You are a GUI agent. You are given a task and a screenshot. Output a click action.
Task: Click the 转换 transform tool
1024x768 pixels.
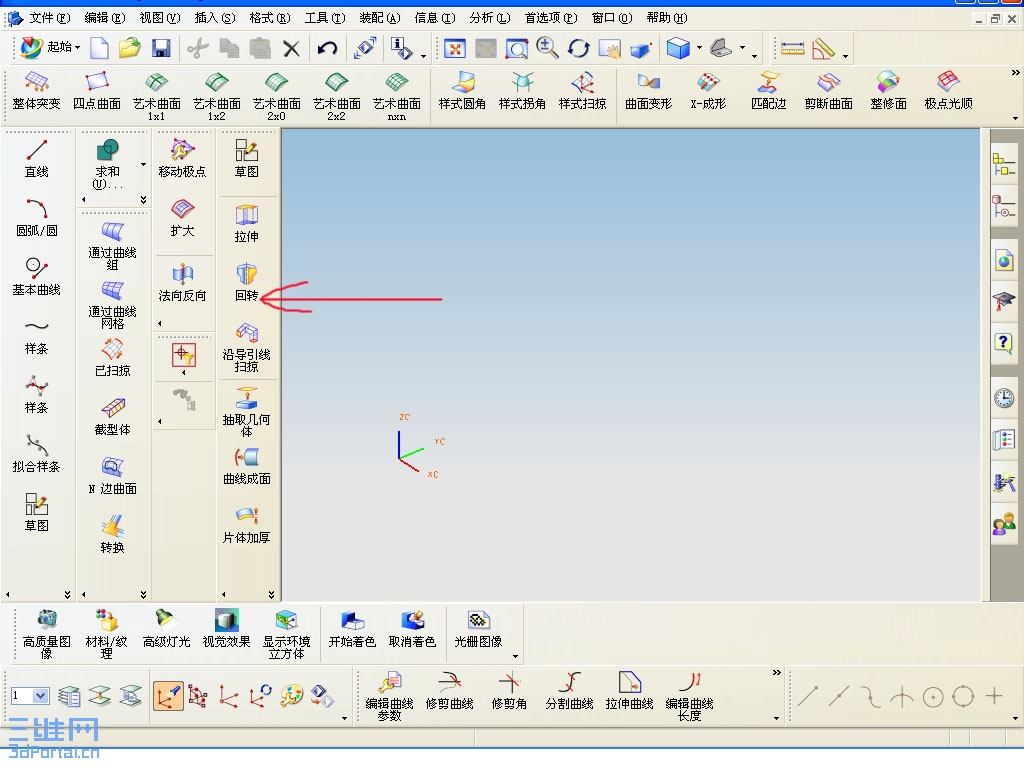[112, 535]
